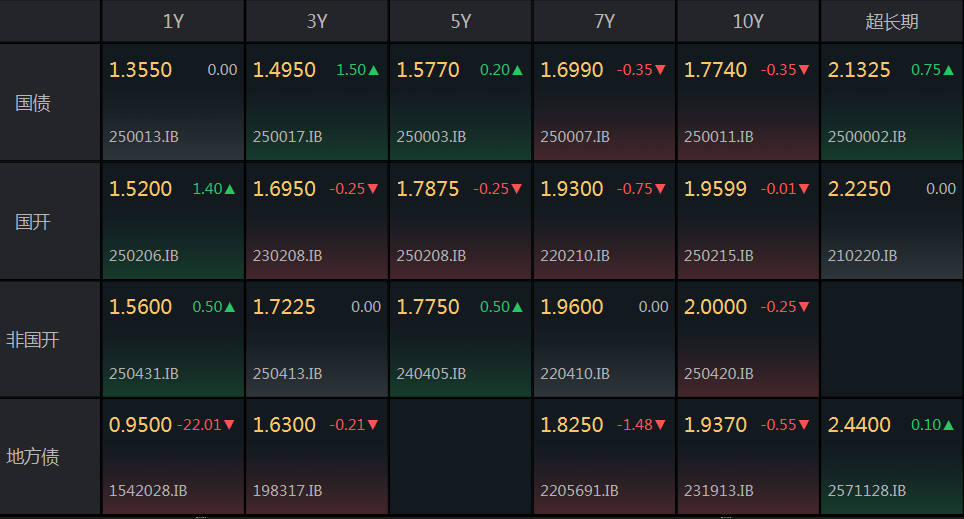Select the 超长期 column header

click(891, 21)
